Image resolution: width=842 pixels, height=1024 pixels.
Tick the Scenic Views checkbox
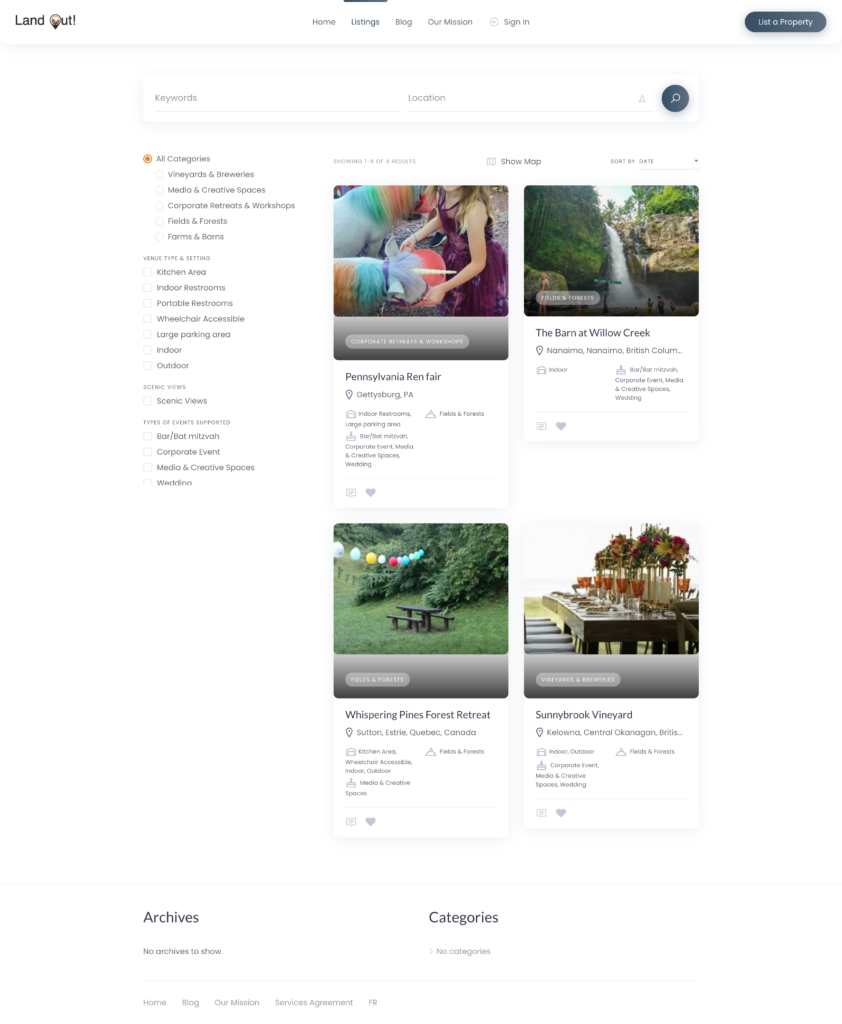point(148,401)
